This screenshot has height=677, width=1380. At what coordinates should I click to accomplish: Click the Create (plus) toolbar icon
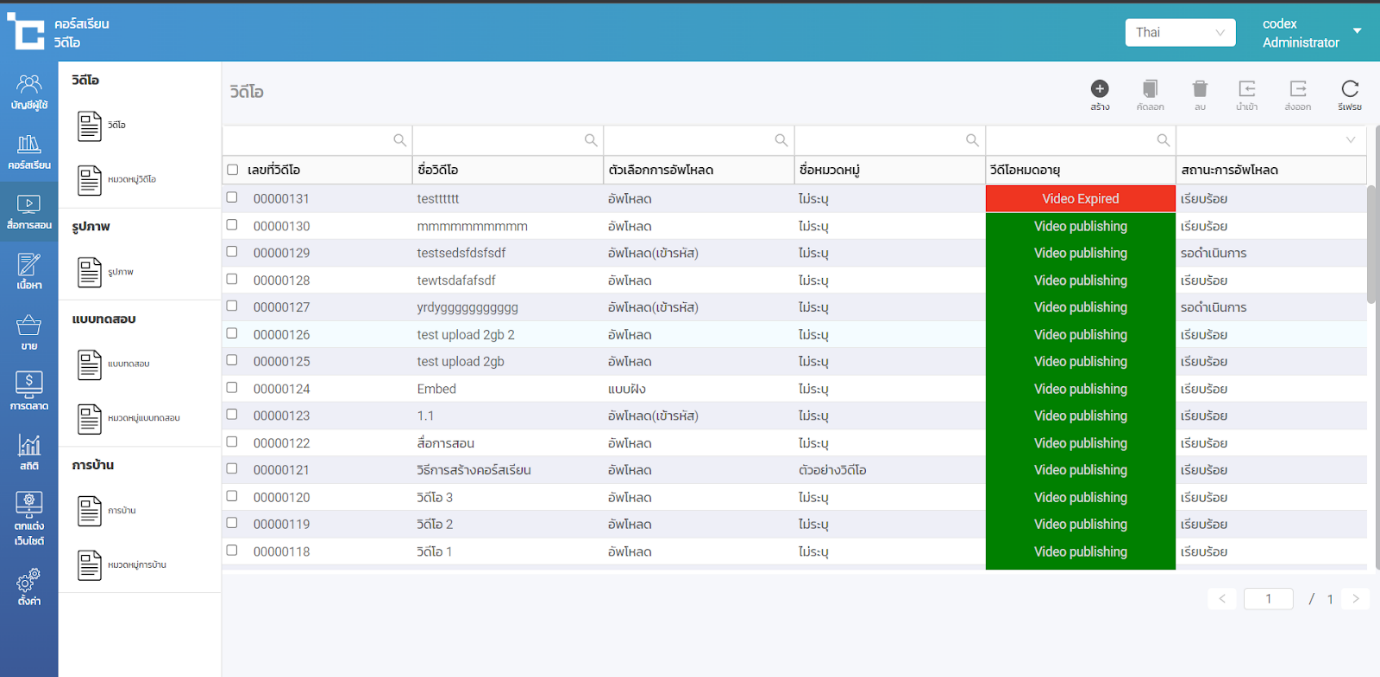(x=1099, y=90)
